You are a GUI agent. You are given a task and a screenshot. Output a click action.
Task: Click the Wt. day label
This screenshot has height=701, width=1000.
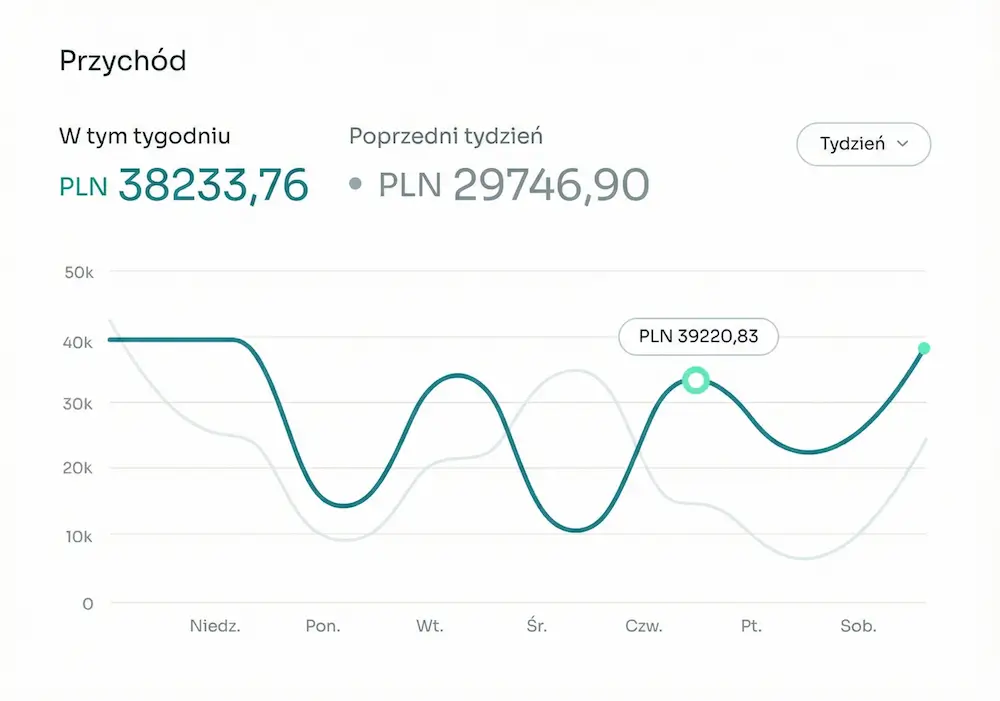430,627
